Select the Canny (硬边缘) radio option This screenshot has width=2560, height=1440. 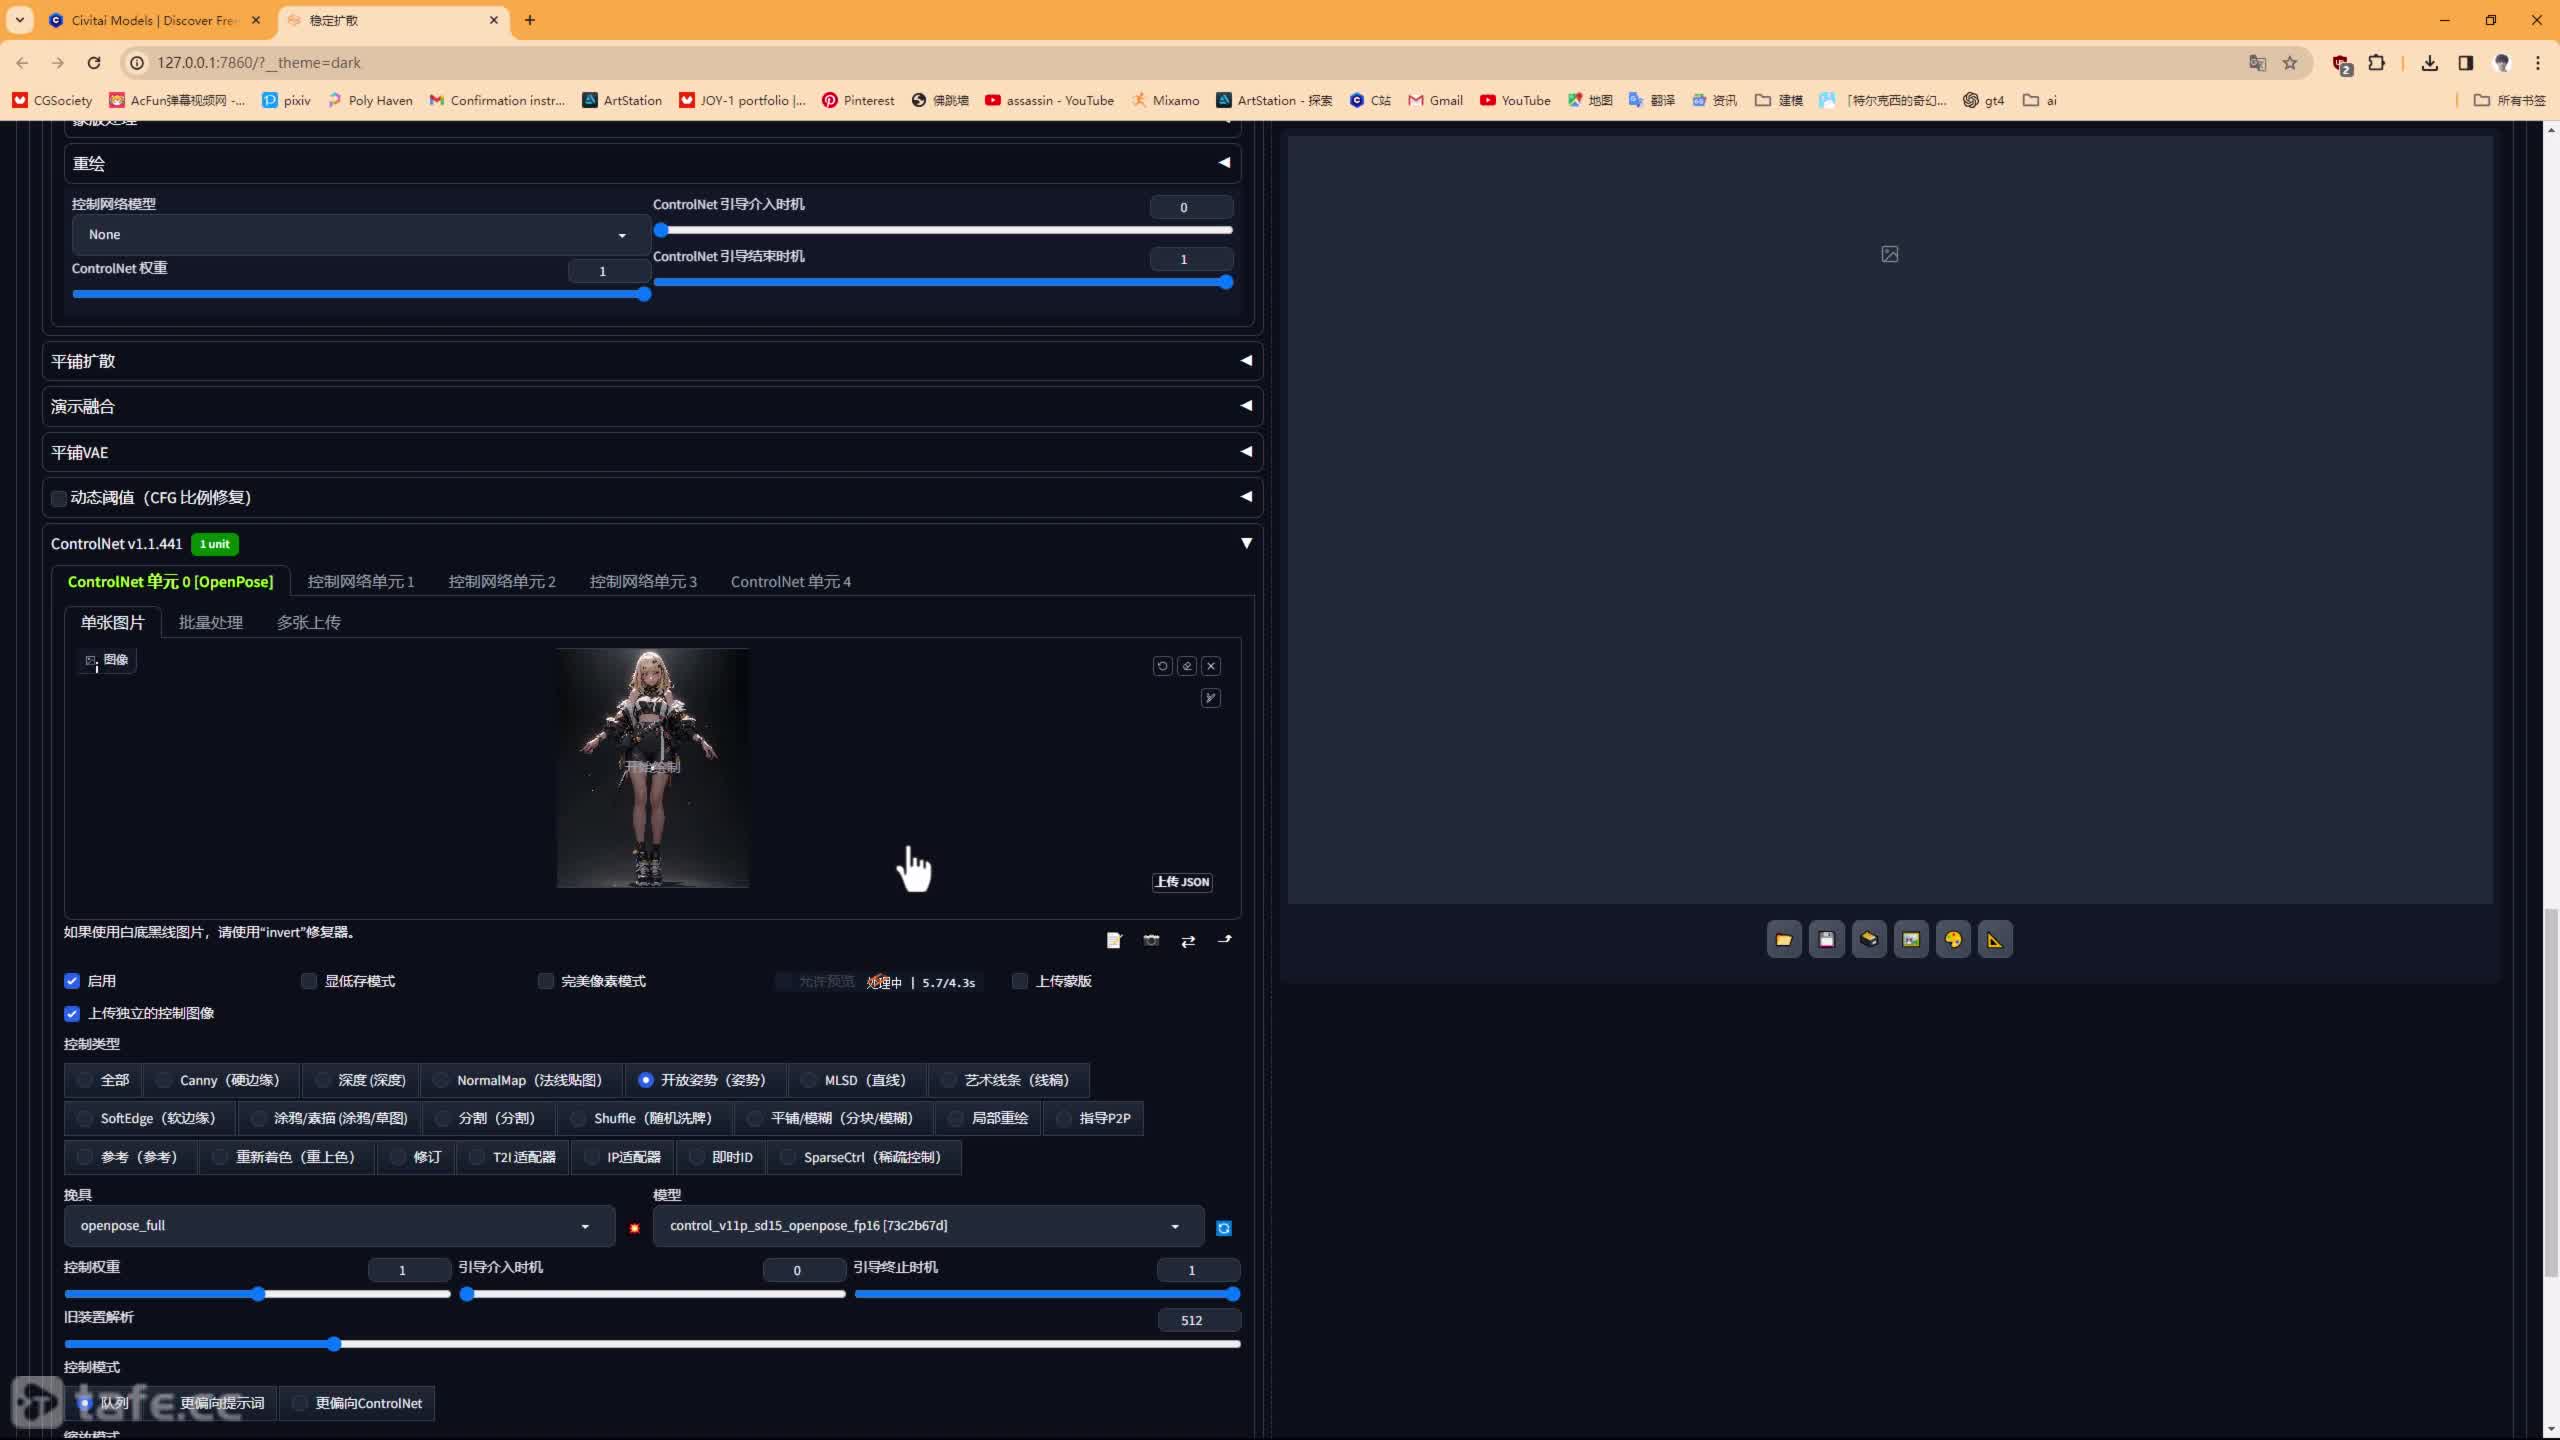click(x=221, y=1080)
